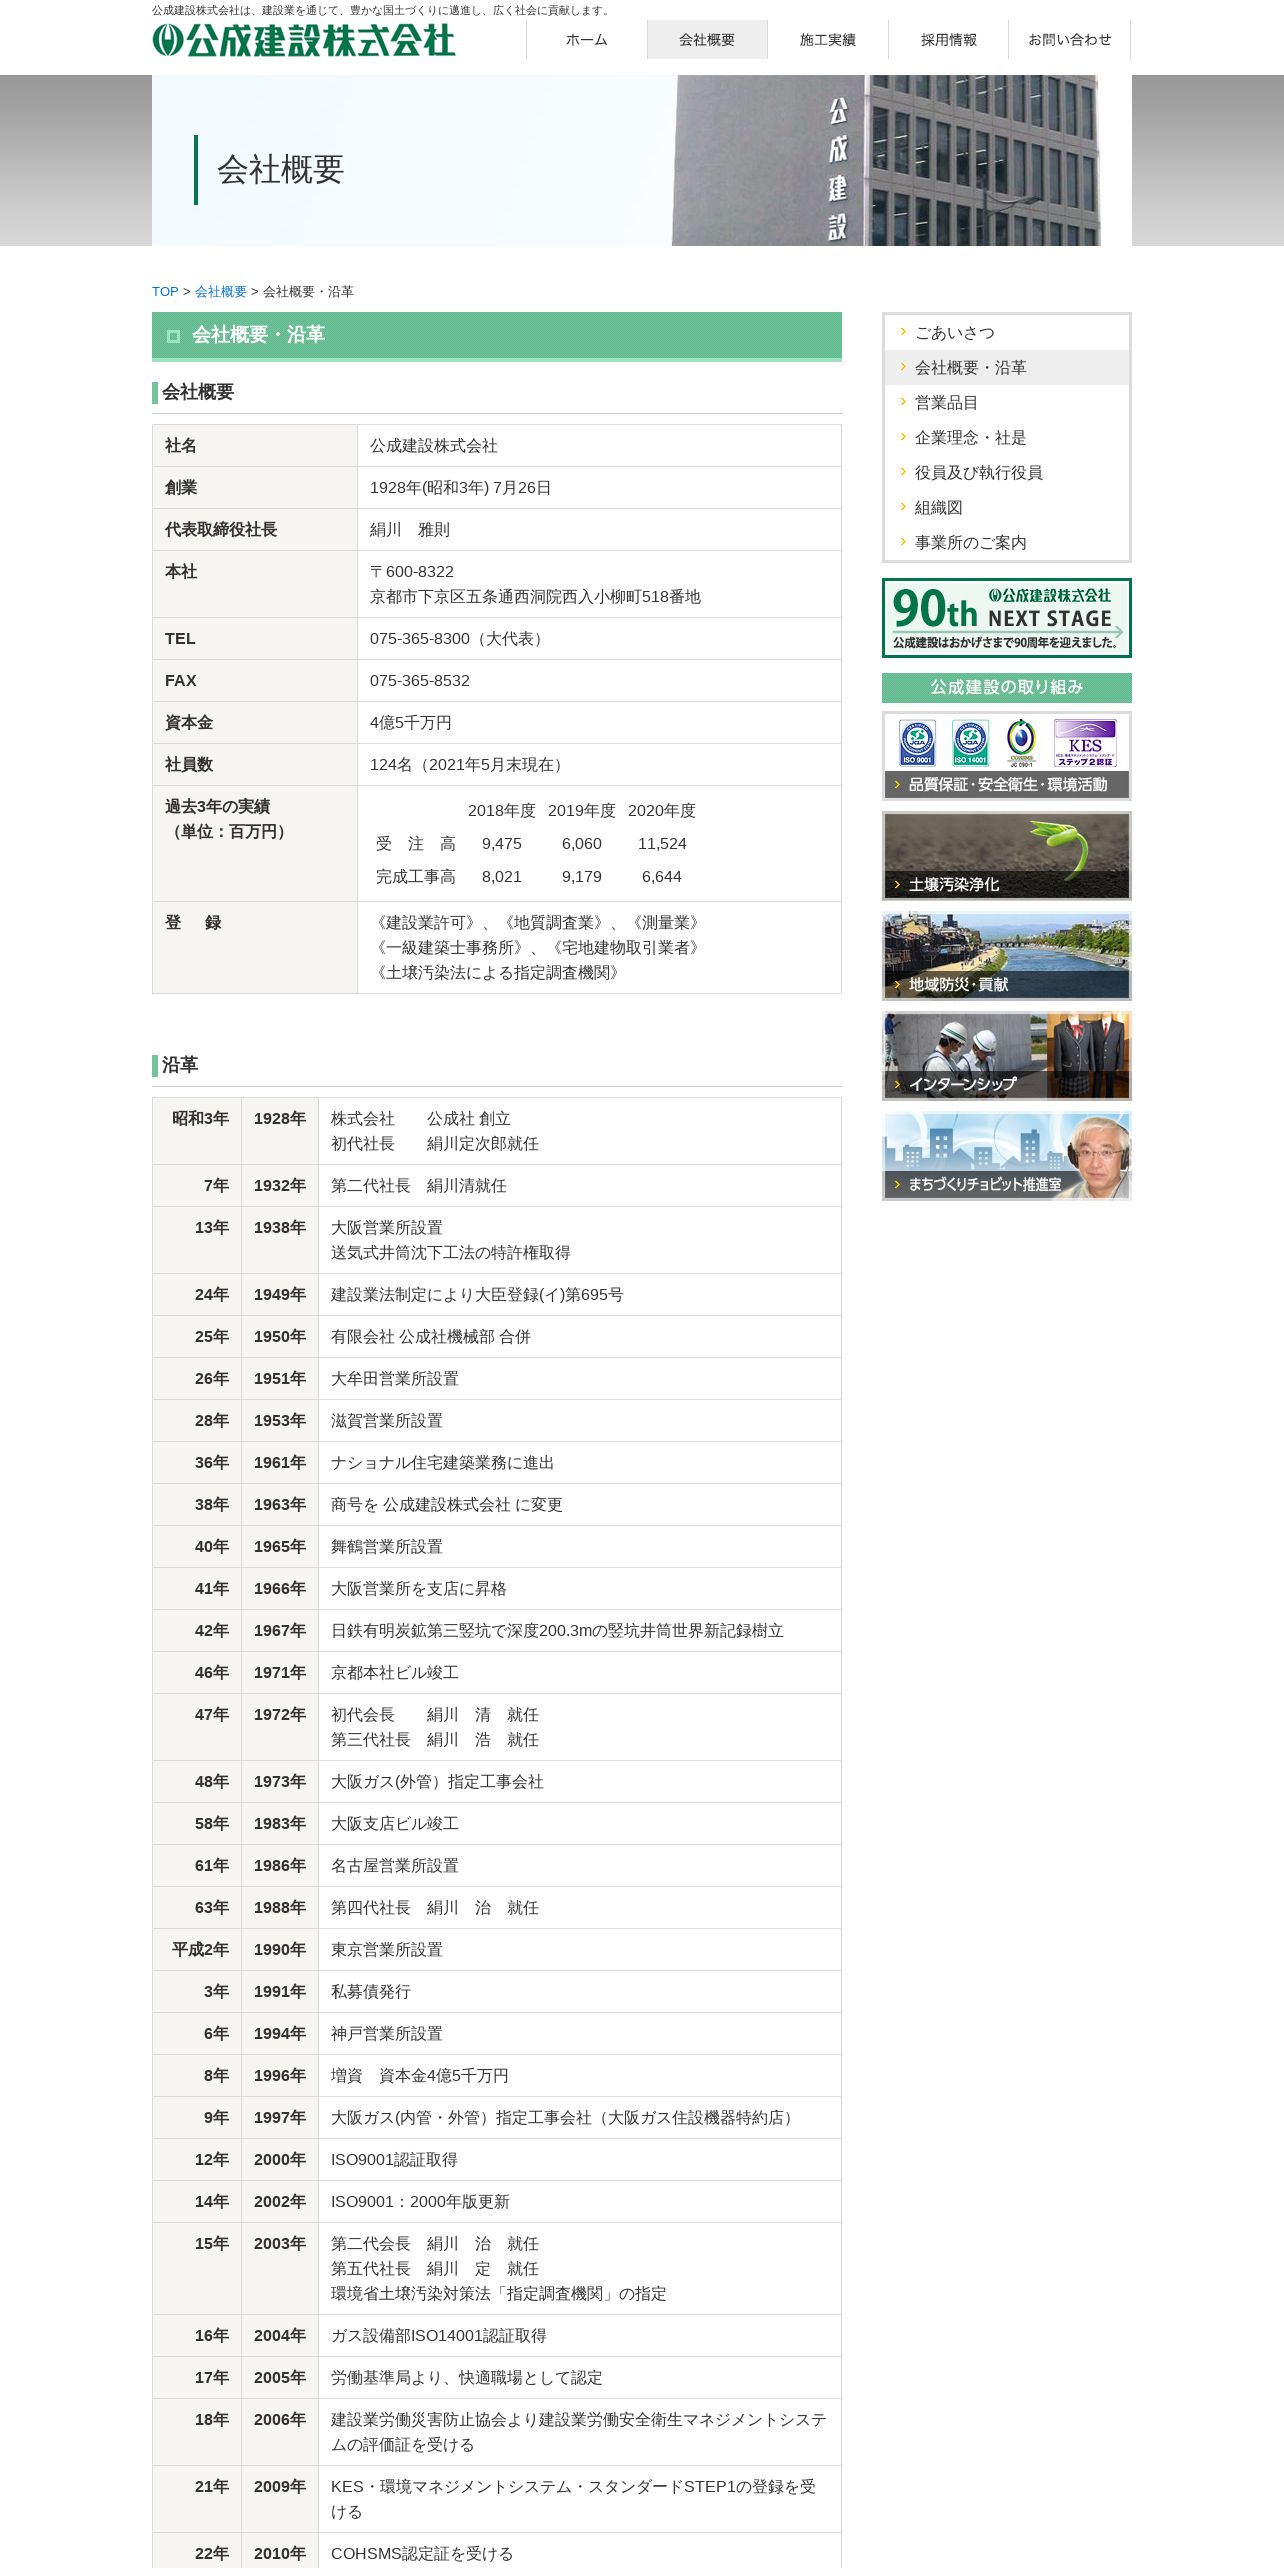
Task: Open 役員及び執行役員 in the side menu
Action: click(1007, 473)
